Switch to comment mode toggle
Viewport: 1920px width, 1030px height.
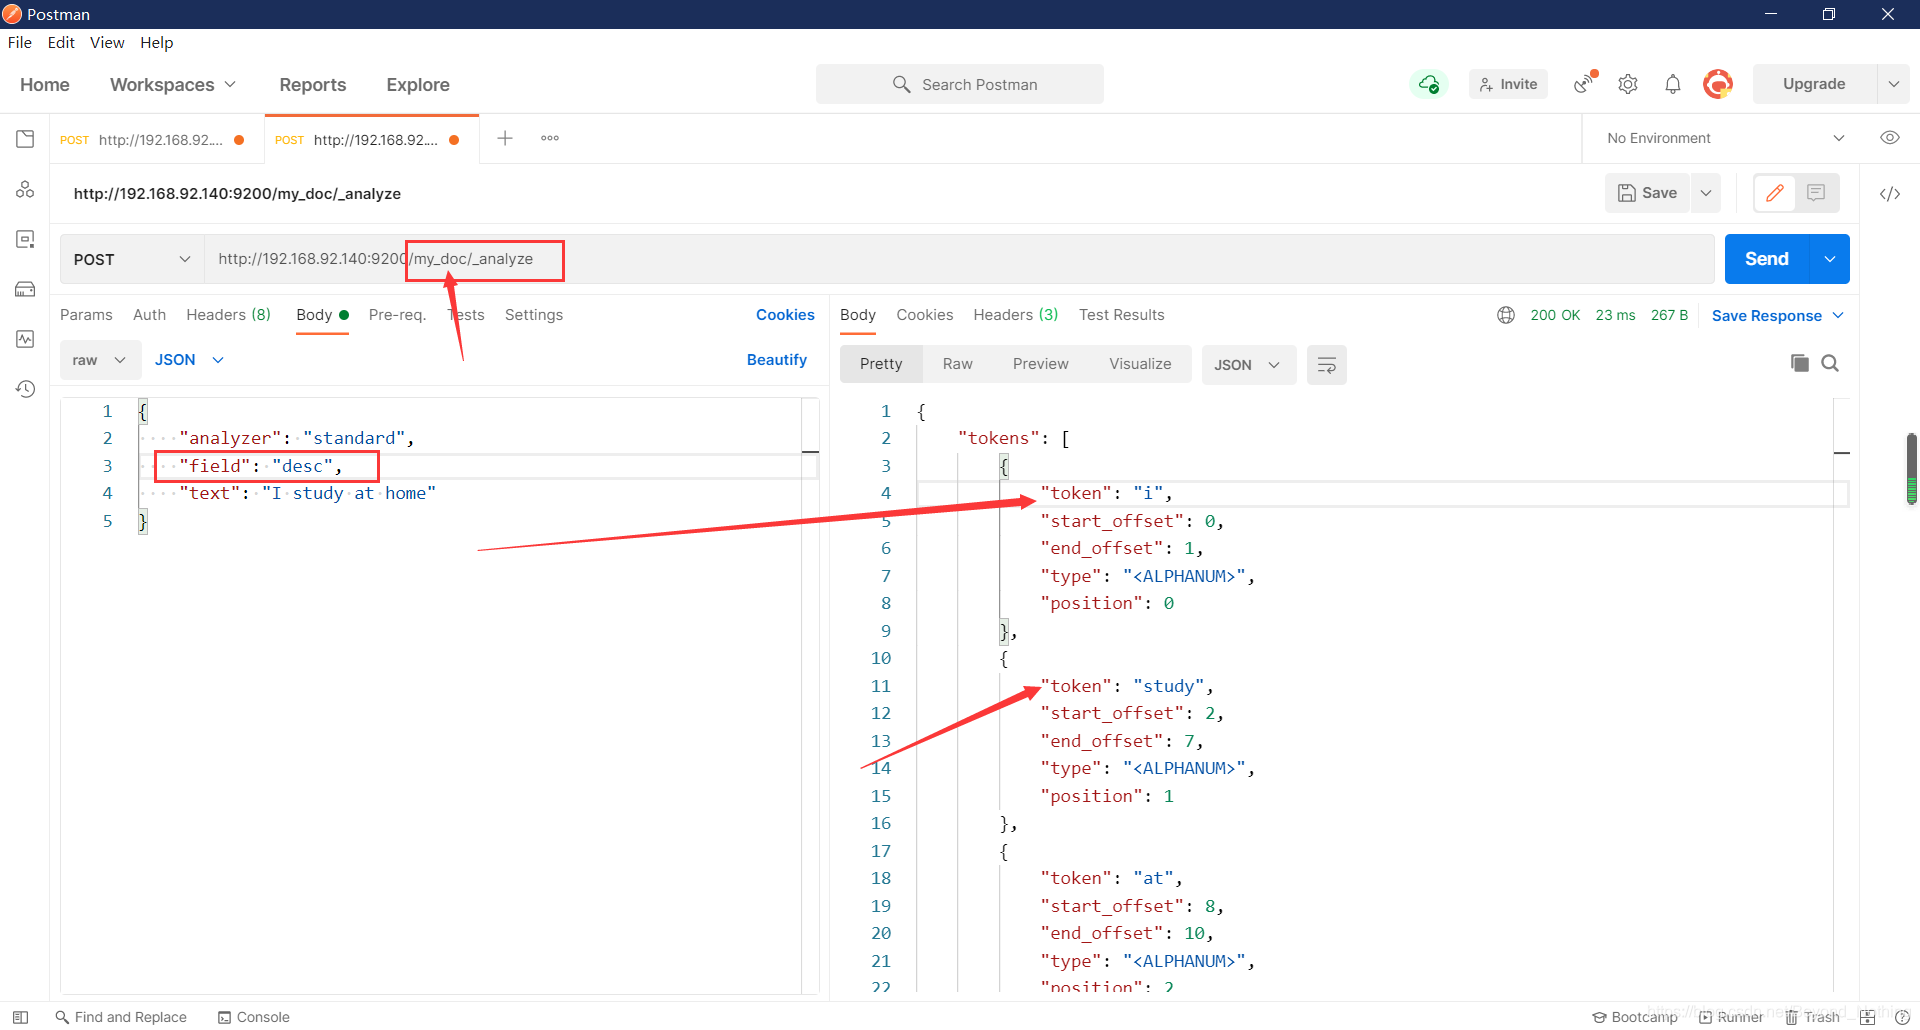[x=1816, y=193]
